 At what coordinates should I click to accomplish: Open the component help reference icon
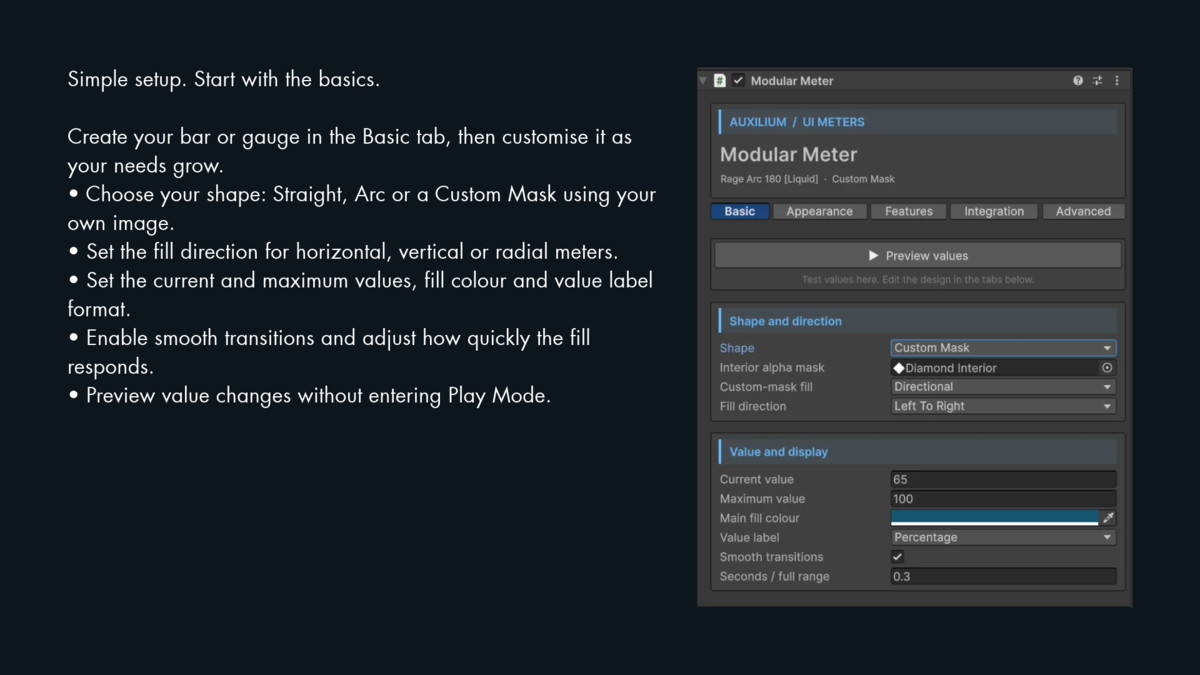pyautogui.click(x=1078, y=81)
